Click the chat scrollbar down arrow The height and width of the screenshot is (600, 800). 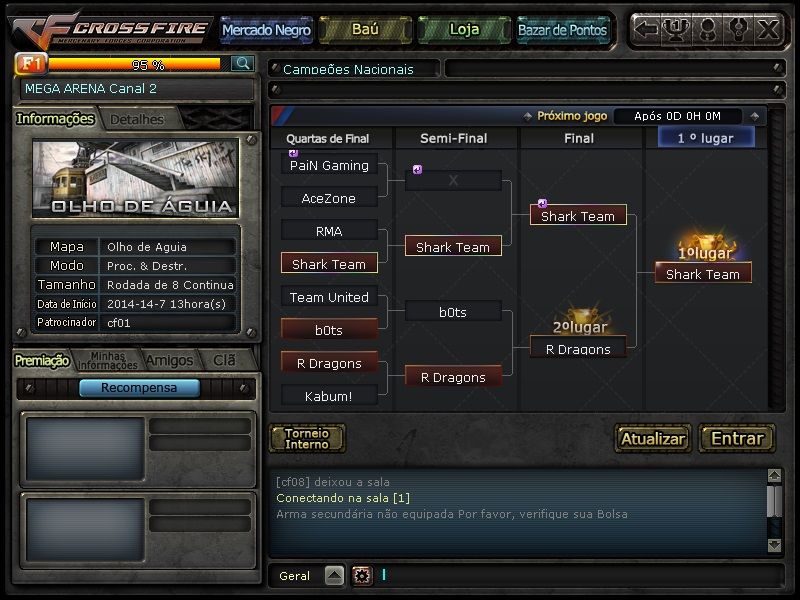click(x=774, y=545)
